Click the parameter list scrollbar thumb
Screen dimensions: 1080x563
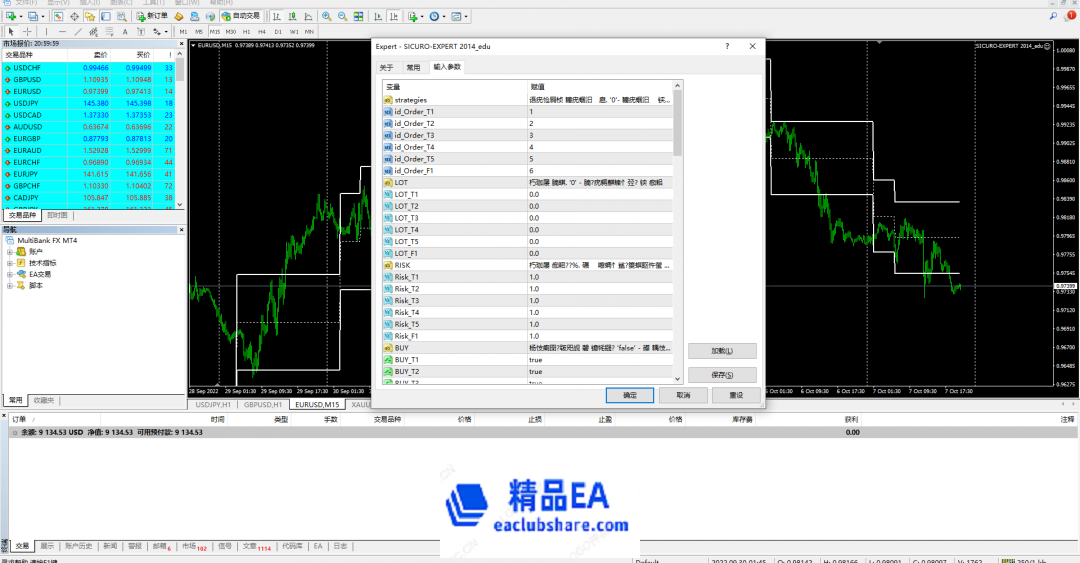(677, 123)
